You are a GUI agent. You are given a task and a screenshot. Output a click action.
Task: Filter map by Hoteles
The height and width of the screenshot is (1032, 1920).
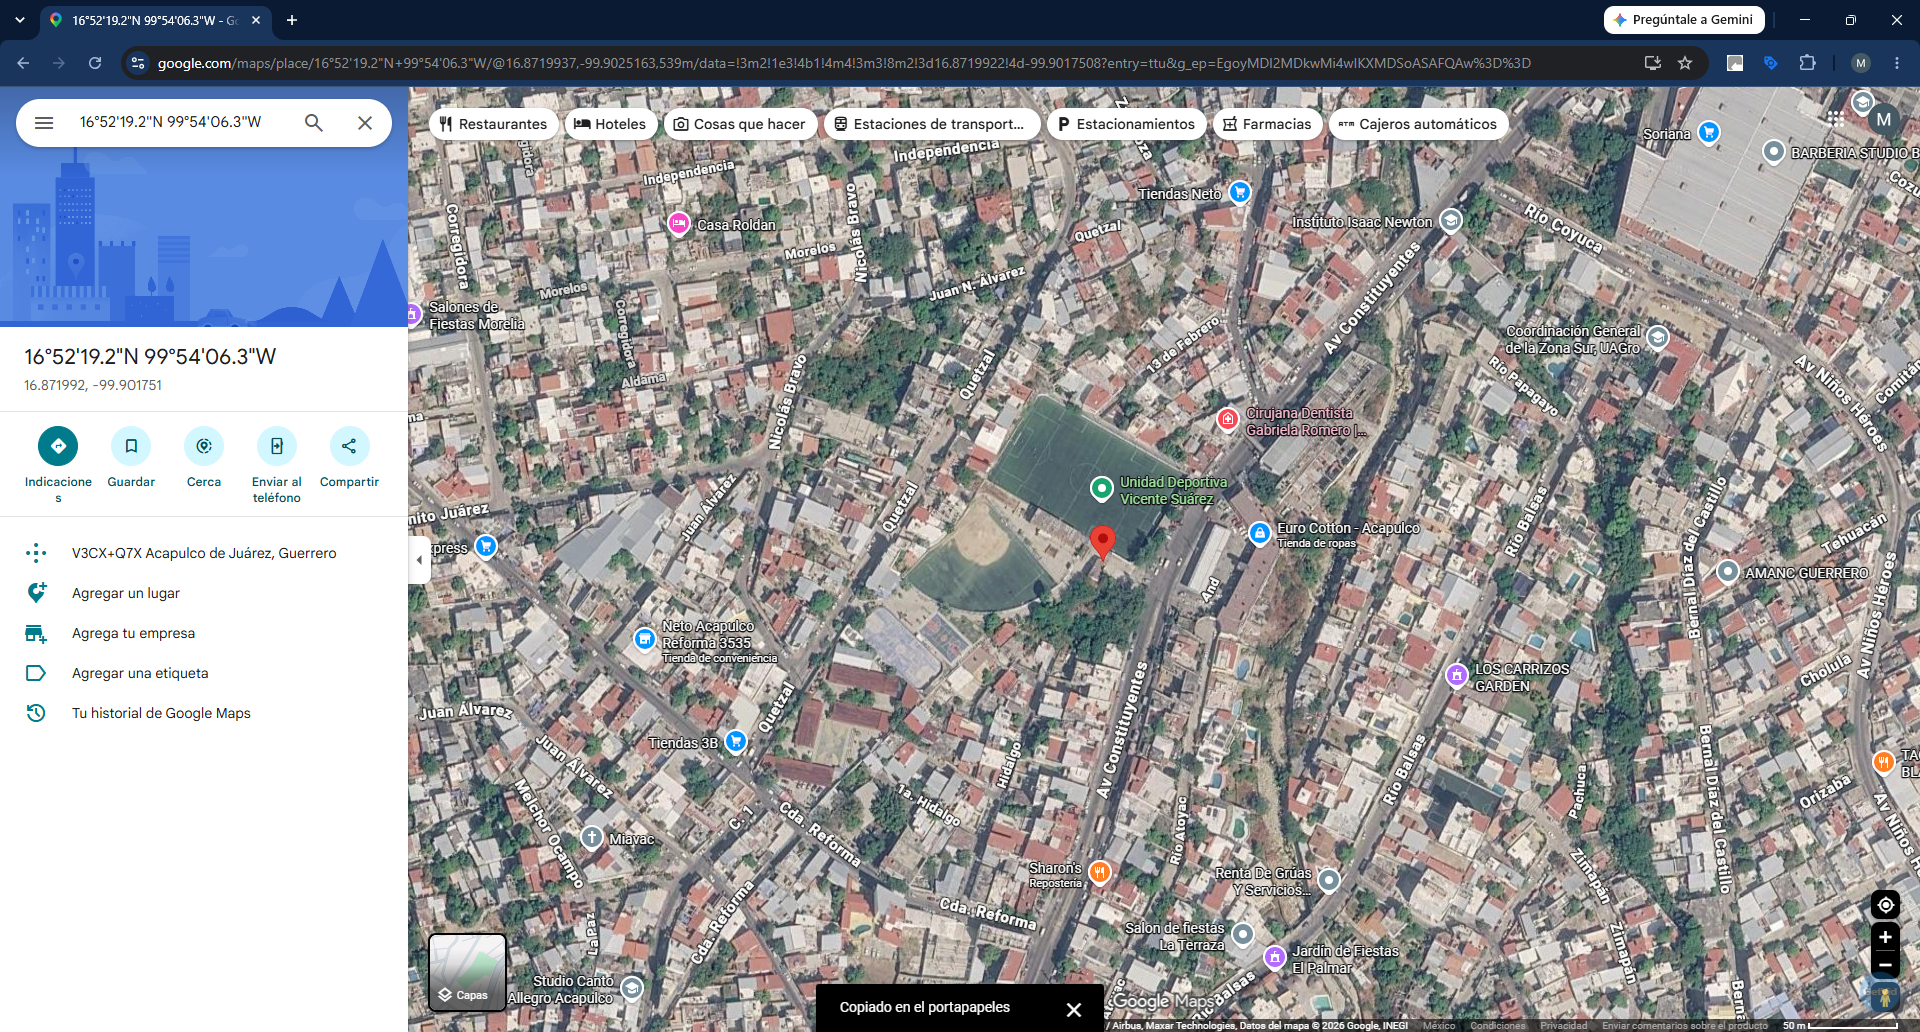(x=610, y=124)
